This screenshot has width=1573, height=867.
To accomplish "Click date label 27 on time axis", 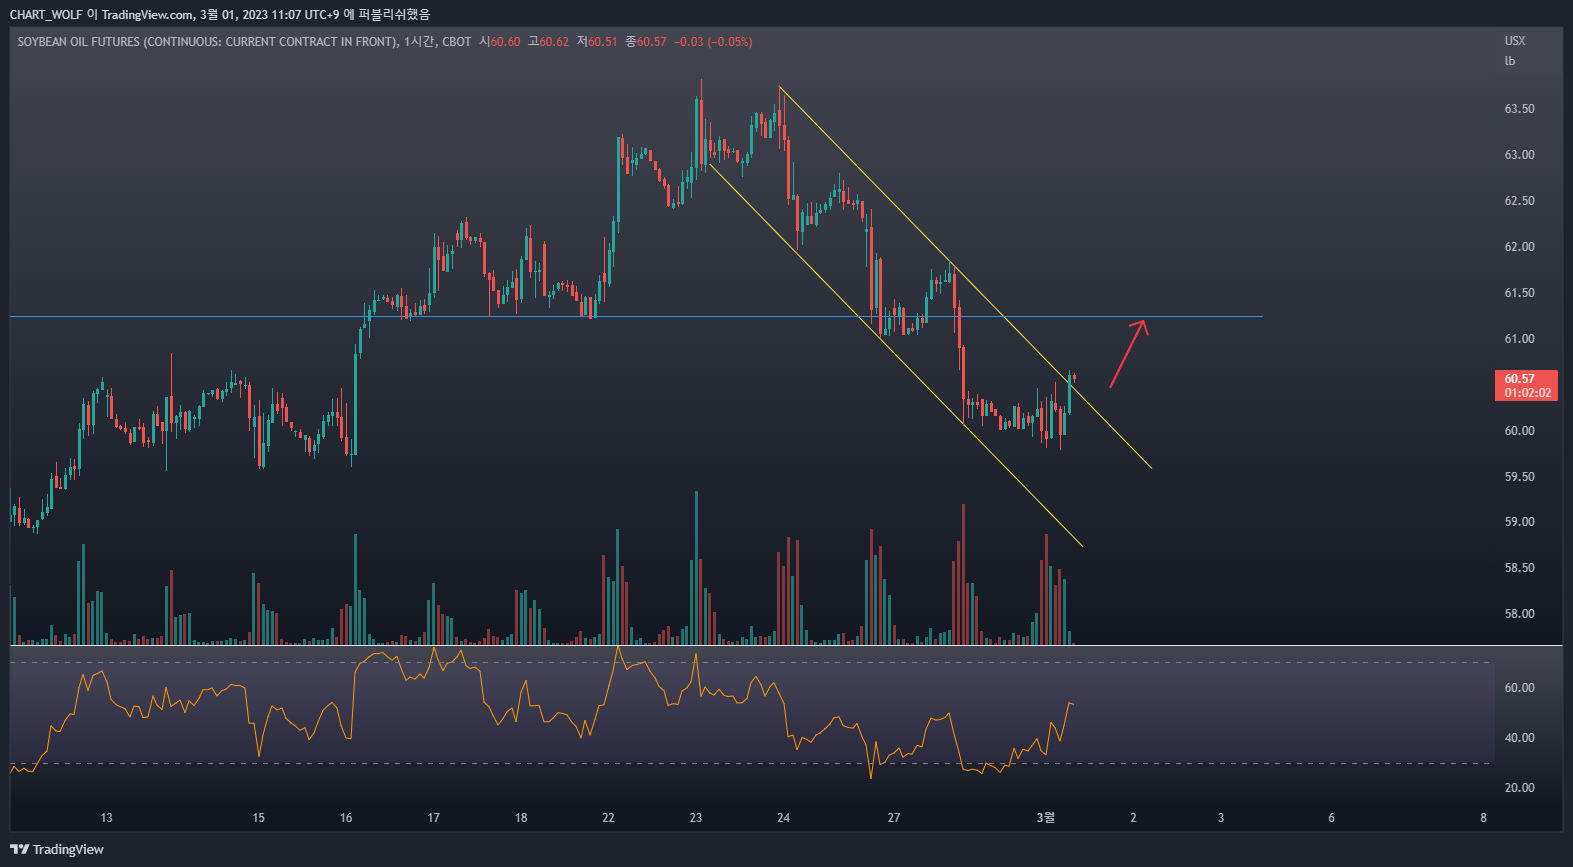I will [x=894, y=818].
